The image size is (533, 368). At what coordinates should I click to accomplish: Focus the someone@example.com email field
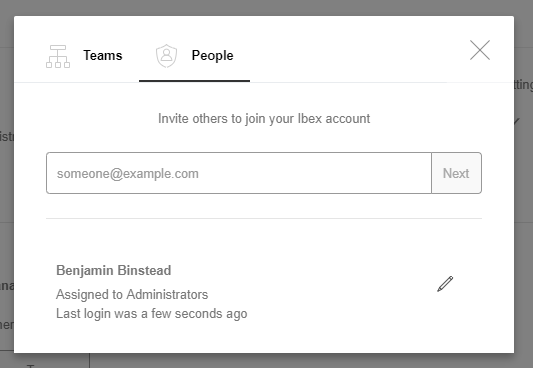pyautogui.click(x=239, y=173)
